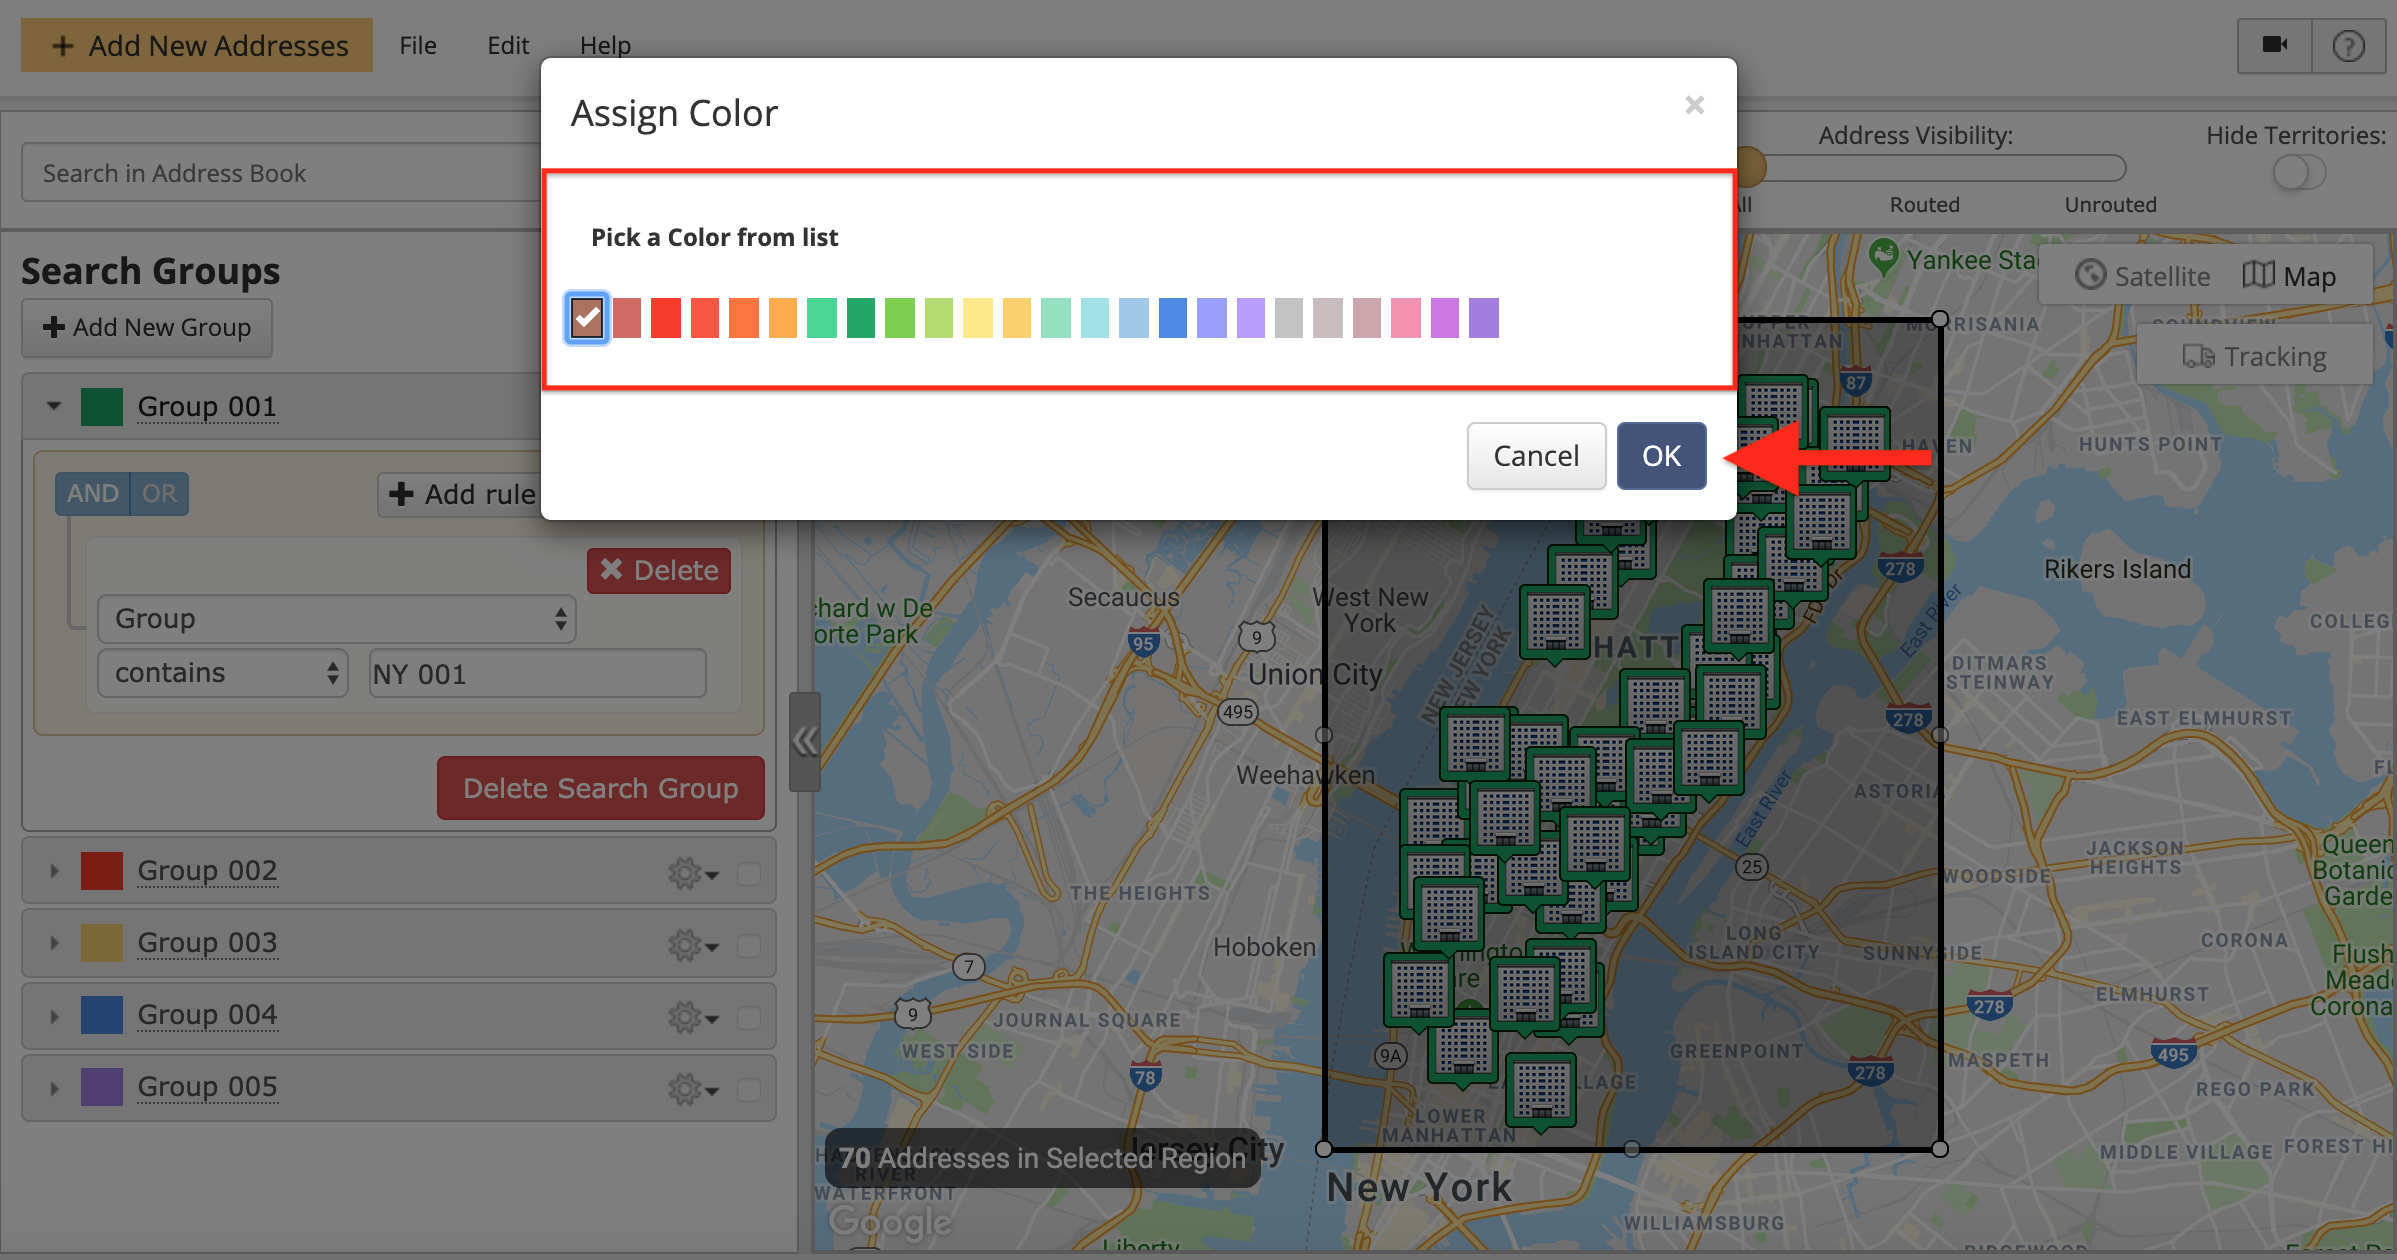This screenshot has height=1260, width=2397.
Task: Click the Group 001 green color square
Action: (x=102, y=407)
